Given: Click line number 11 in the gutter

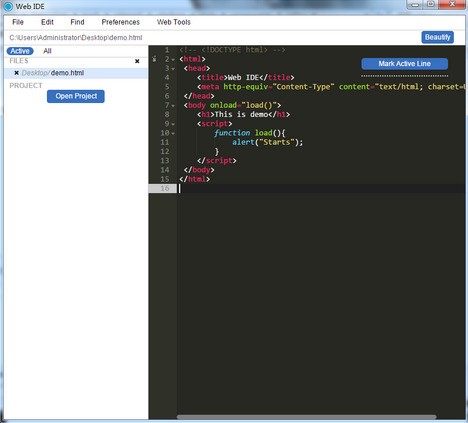Looking at the screenshot, I should [x=165, y=142].
